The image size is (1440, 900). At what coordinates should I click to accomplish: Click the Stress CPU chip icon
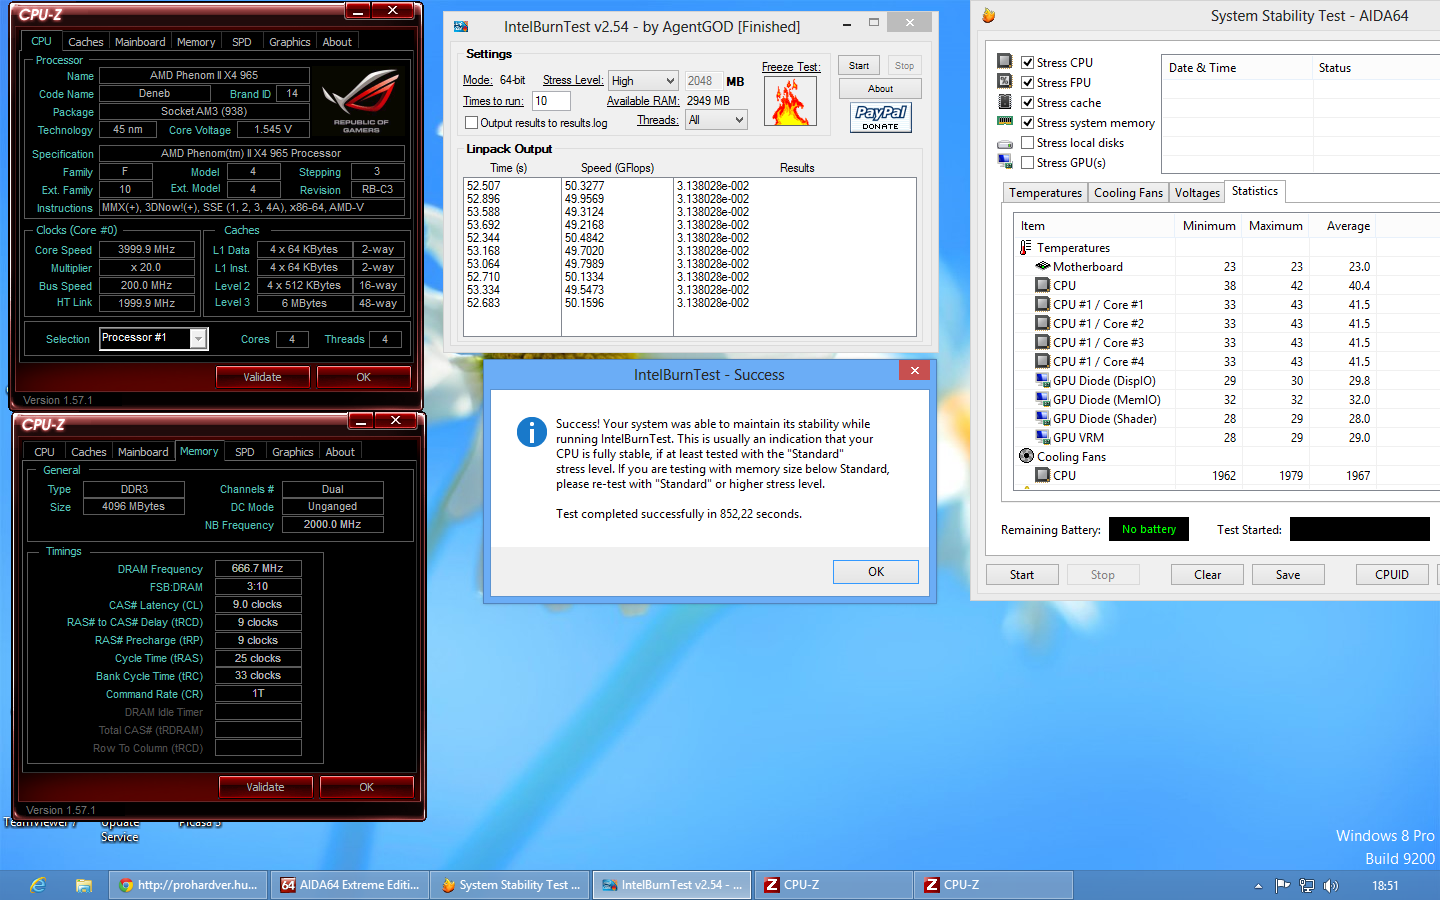pos(1005,62)
